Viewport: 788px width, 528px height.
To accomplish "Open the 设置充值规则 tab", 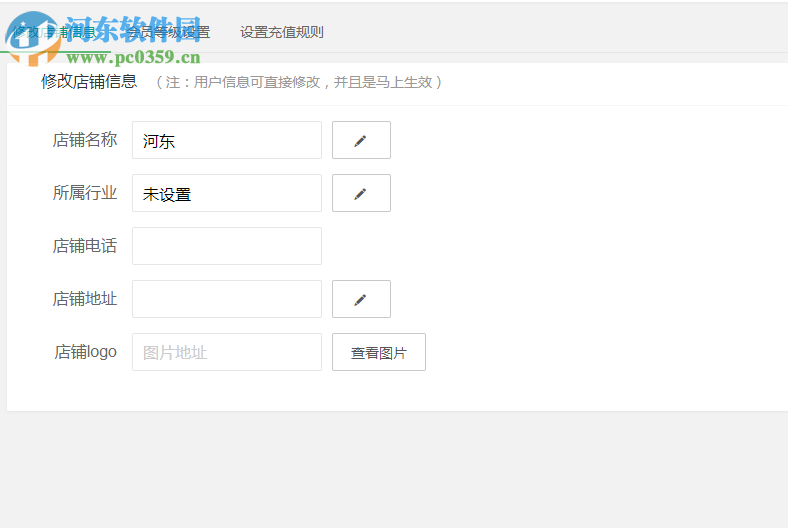I will (x=281, y=33).
